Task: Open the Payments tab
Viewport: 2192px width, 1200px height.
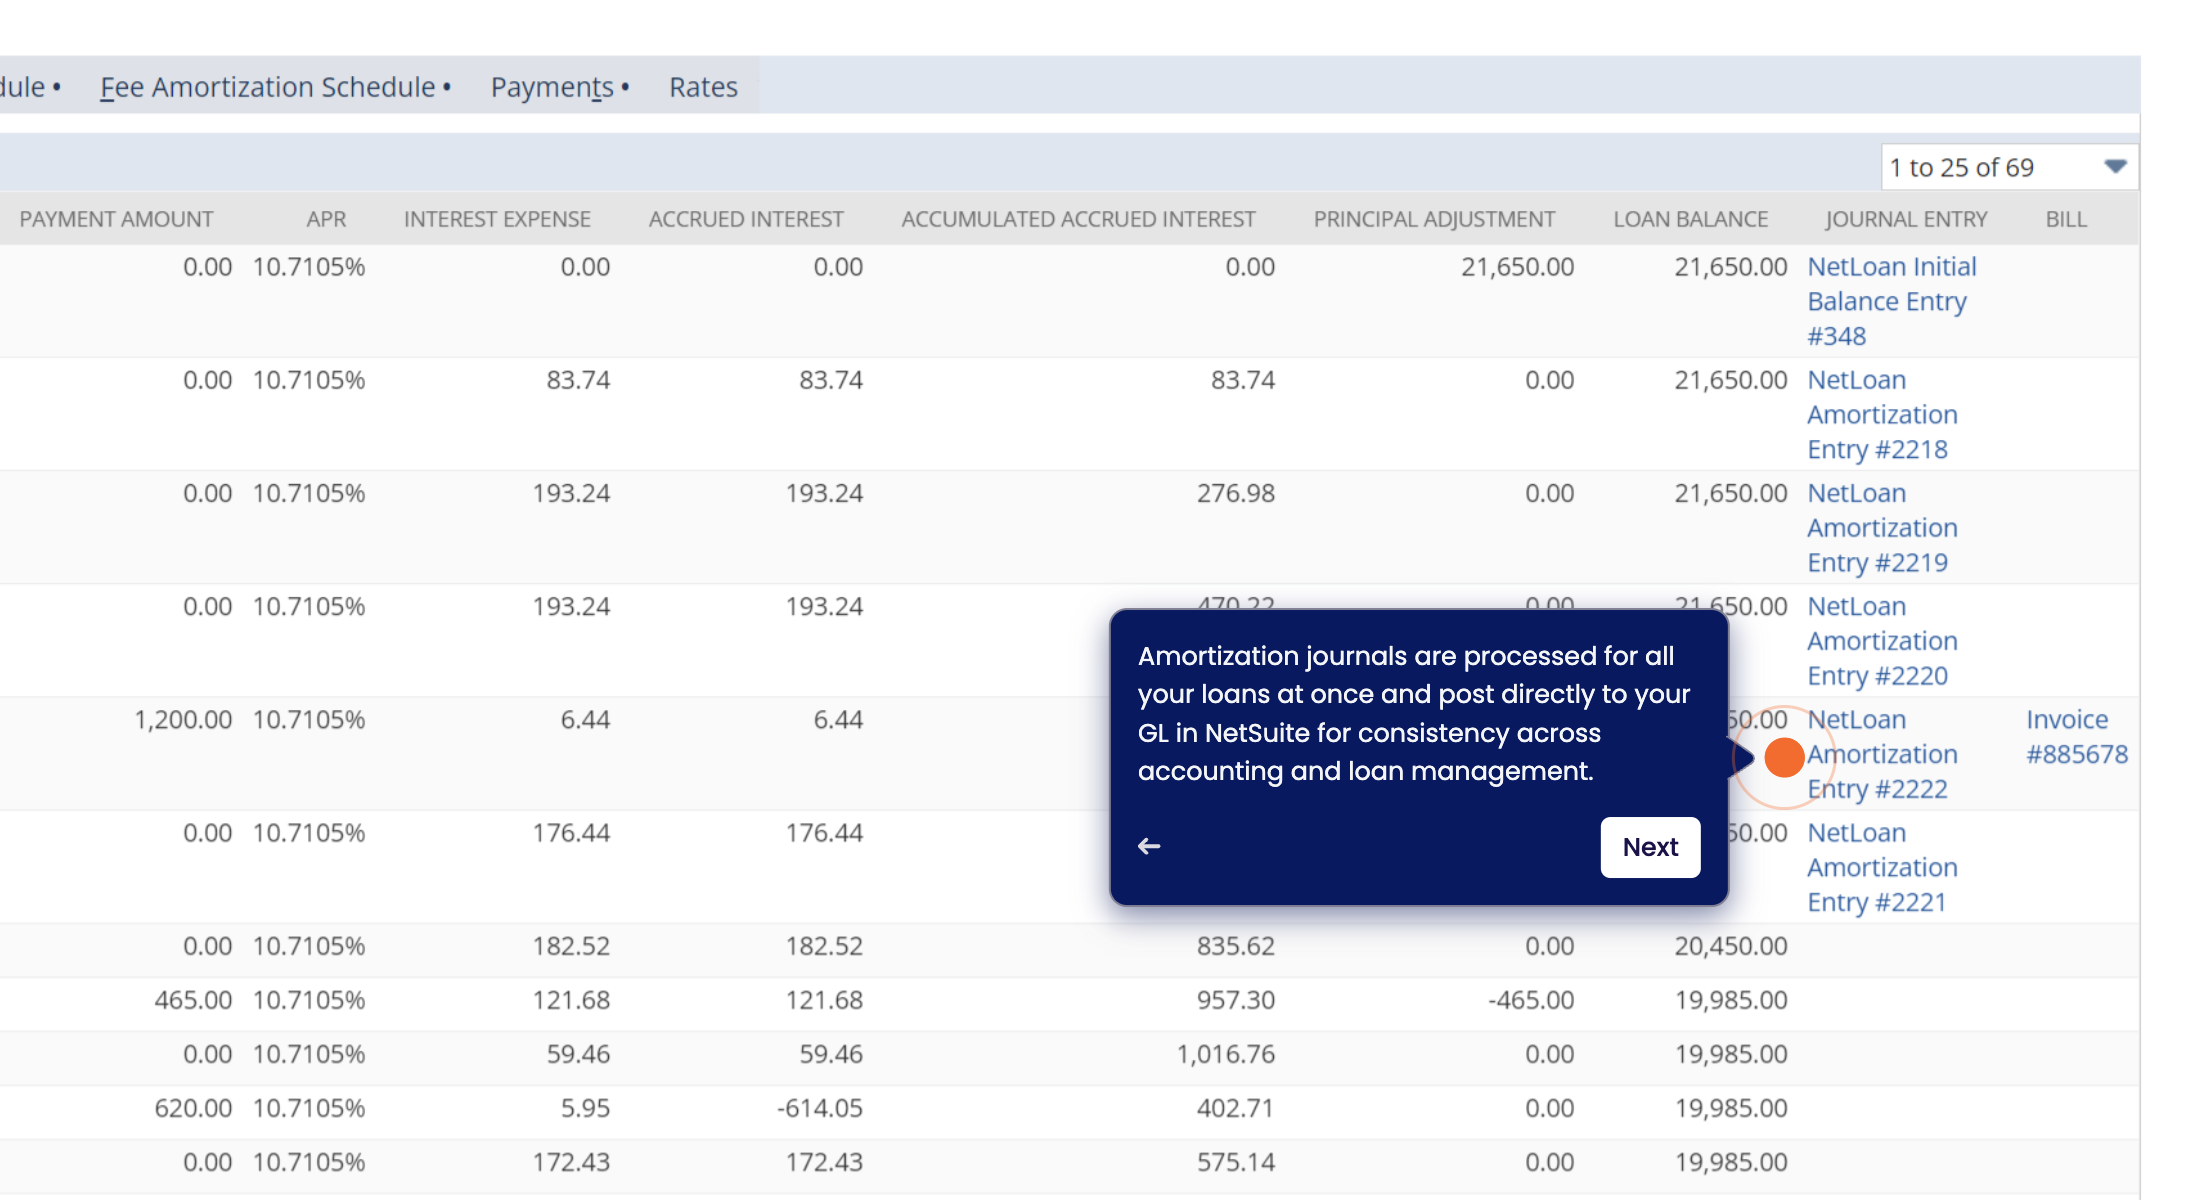Action: click(x=552, y=87)
